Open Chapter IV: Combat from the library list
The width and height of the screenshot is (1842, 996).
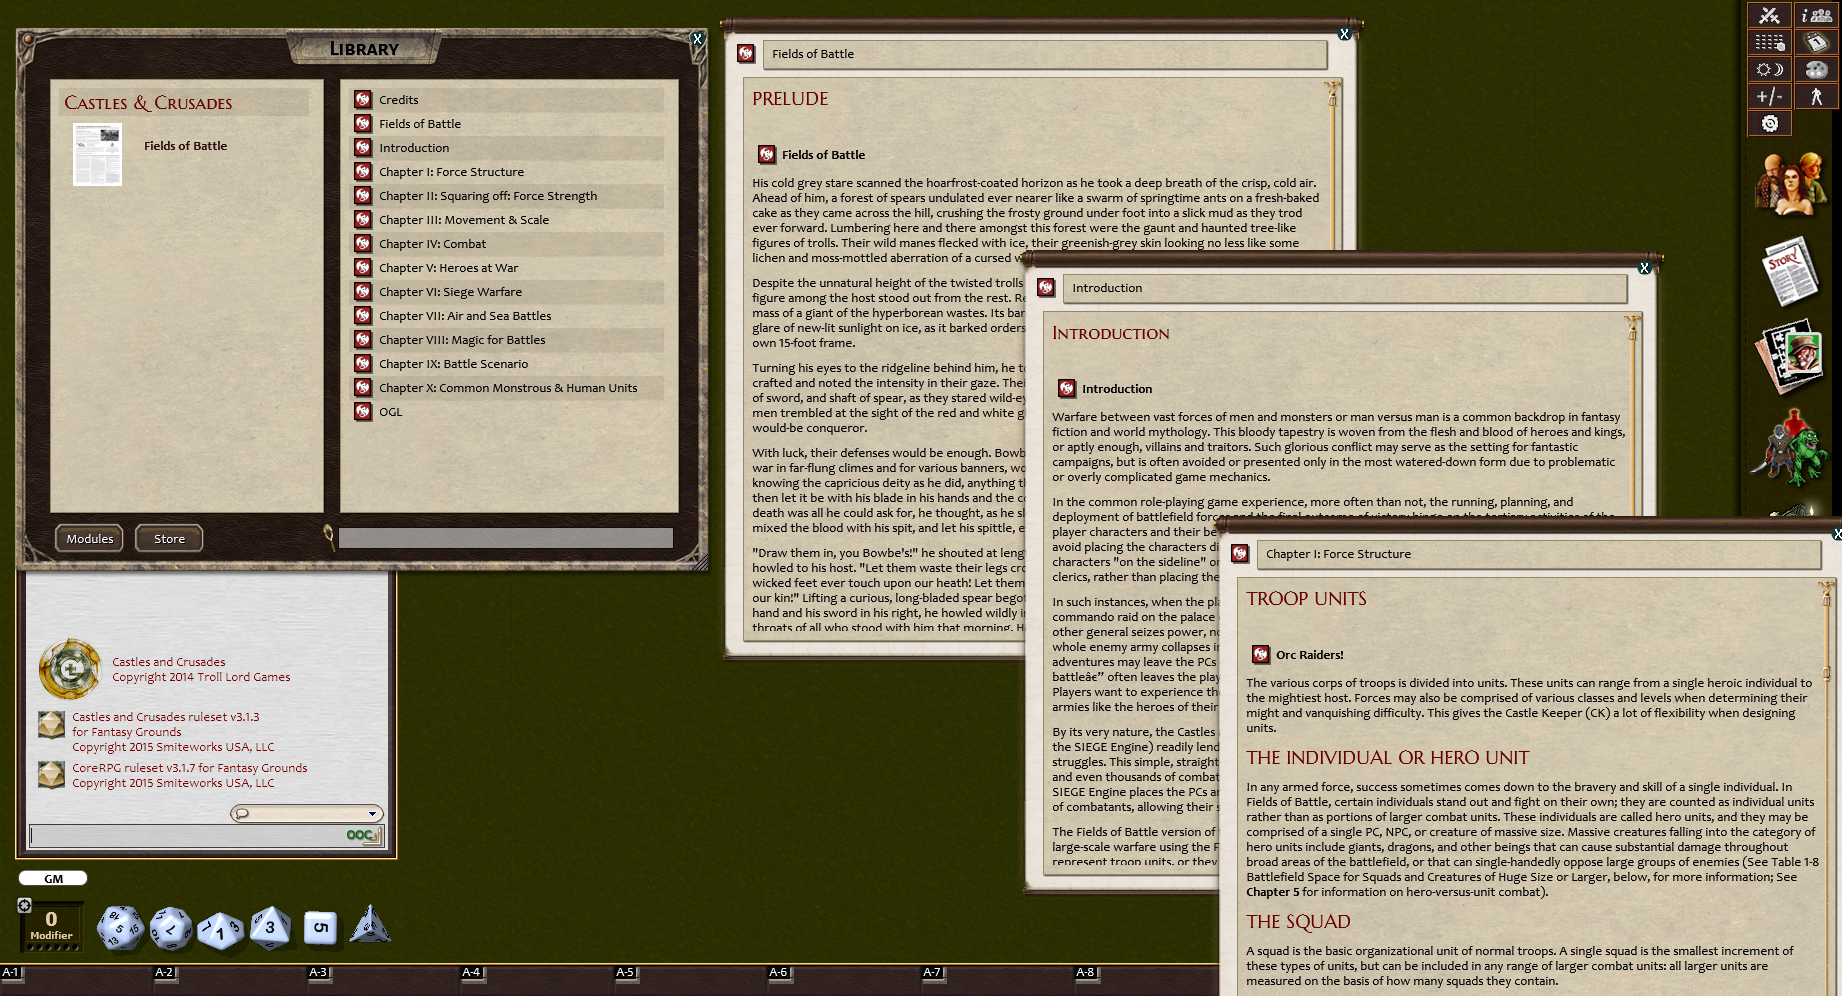click(x=433, y=243)
